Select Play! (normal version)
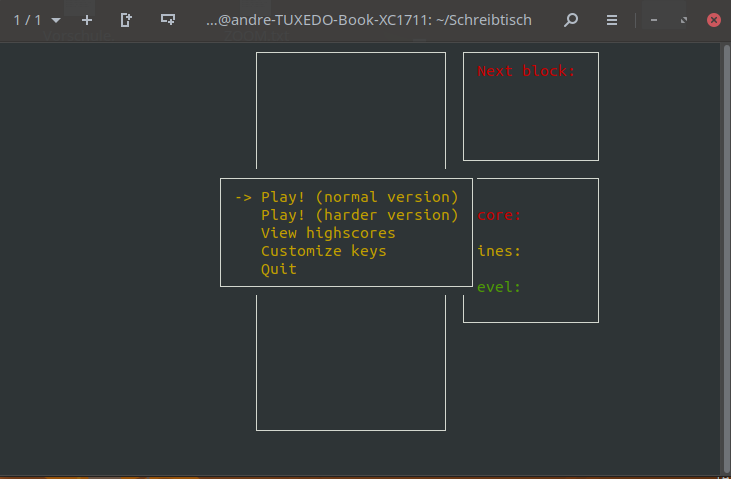Viewport: 731px width, 479px height. point(359,197)
